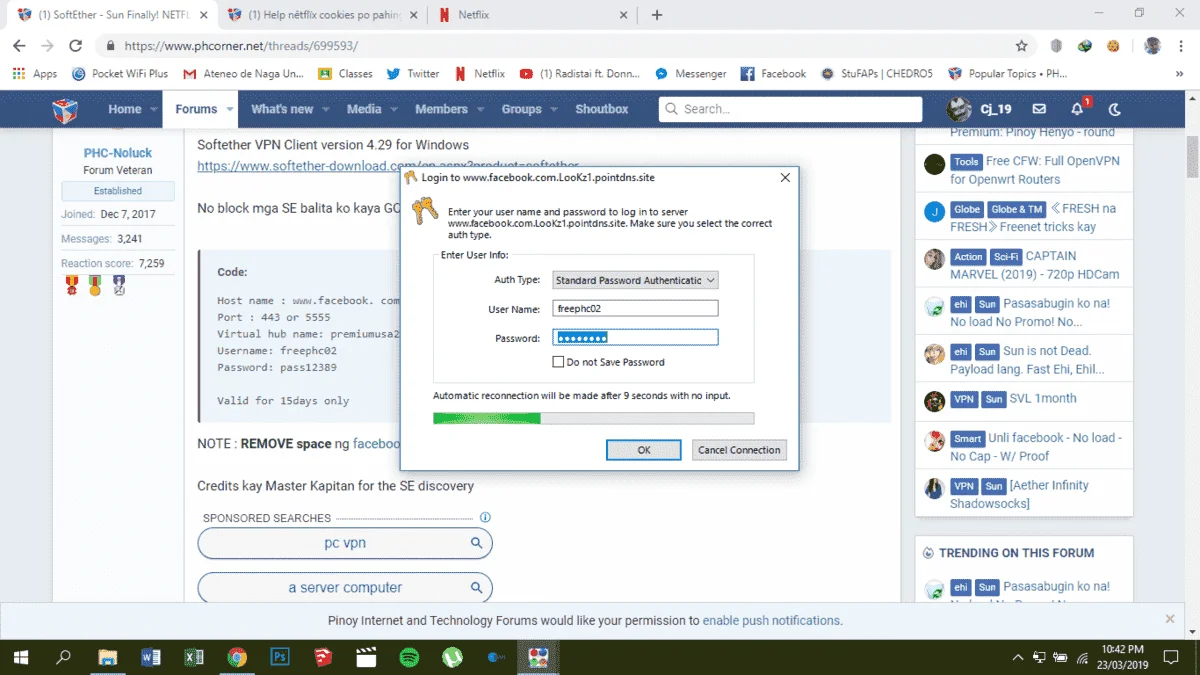Click the auto reconnection progress bar

[x=593, y=418]
